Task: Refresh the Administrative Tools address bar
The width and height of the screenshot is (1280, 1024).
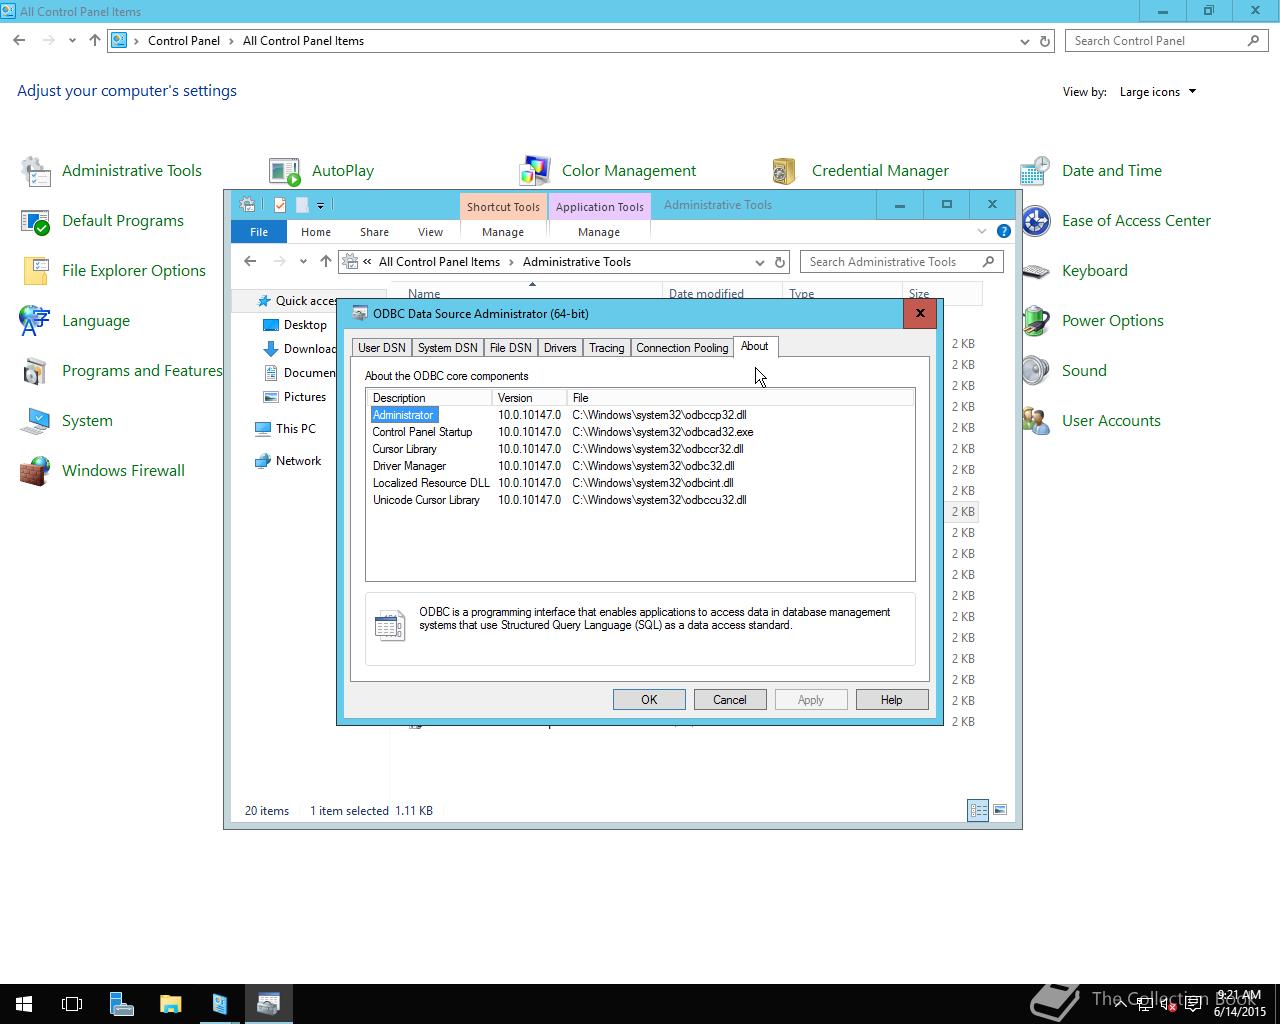Action: pyautogui.click(x=780, y=262)
